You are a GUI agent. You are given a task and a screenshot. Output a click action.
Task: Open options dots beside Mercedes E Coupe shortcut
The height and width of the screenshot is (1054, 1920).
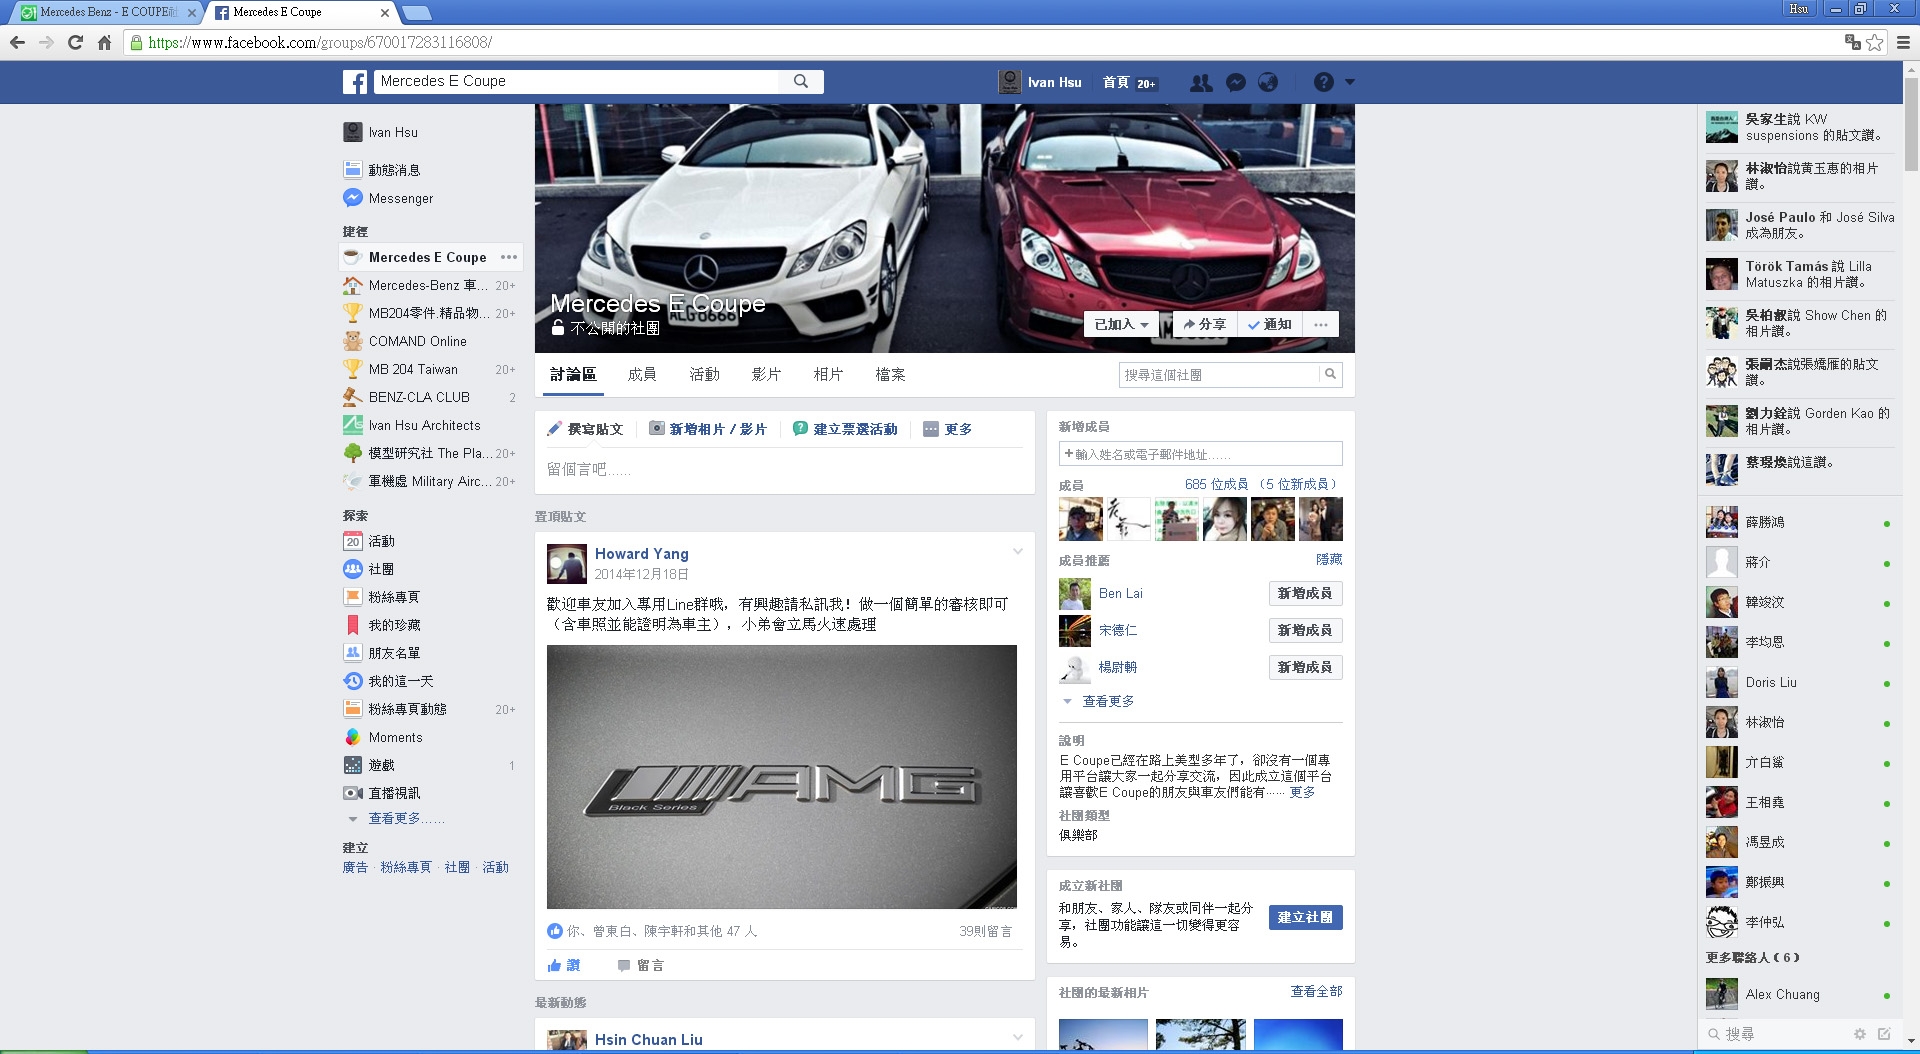tap(509, 257)
